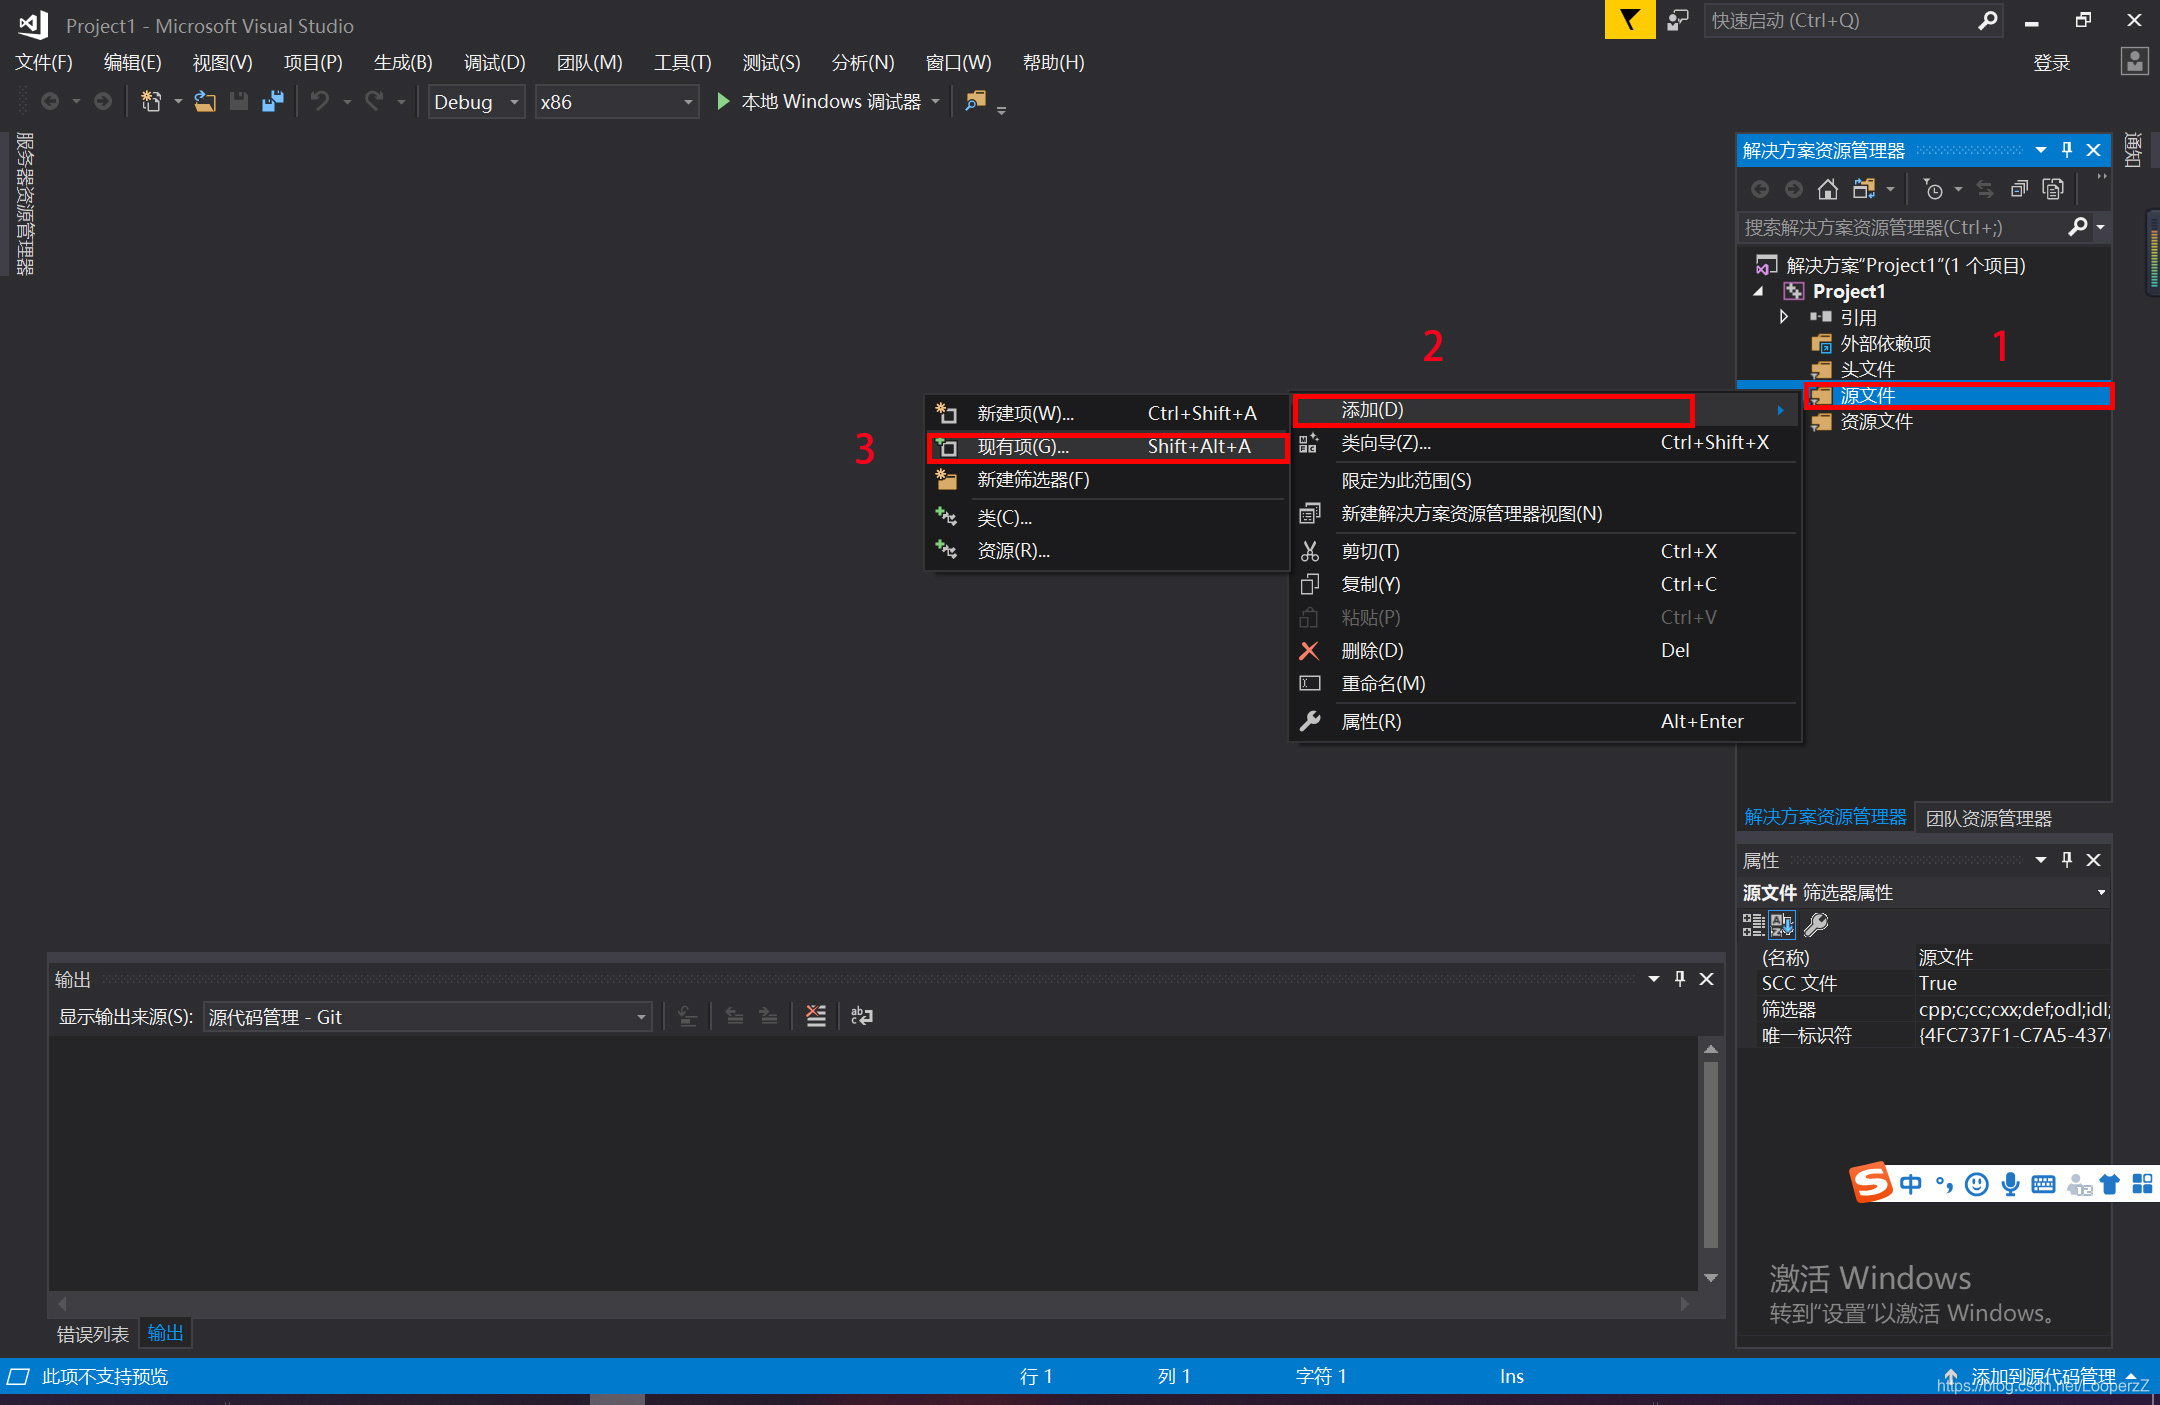Click the feedback flag icon in title bar

[x=1629, y=20]
